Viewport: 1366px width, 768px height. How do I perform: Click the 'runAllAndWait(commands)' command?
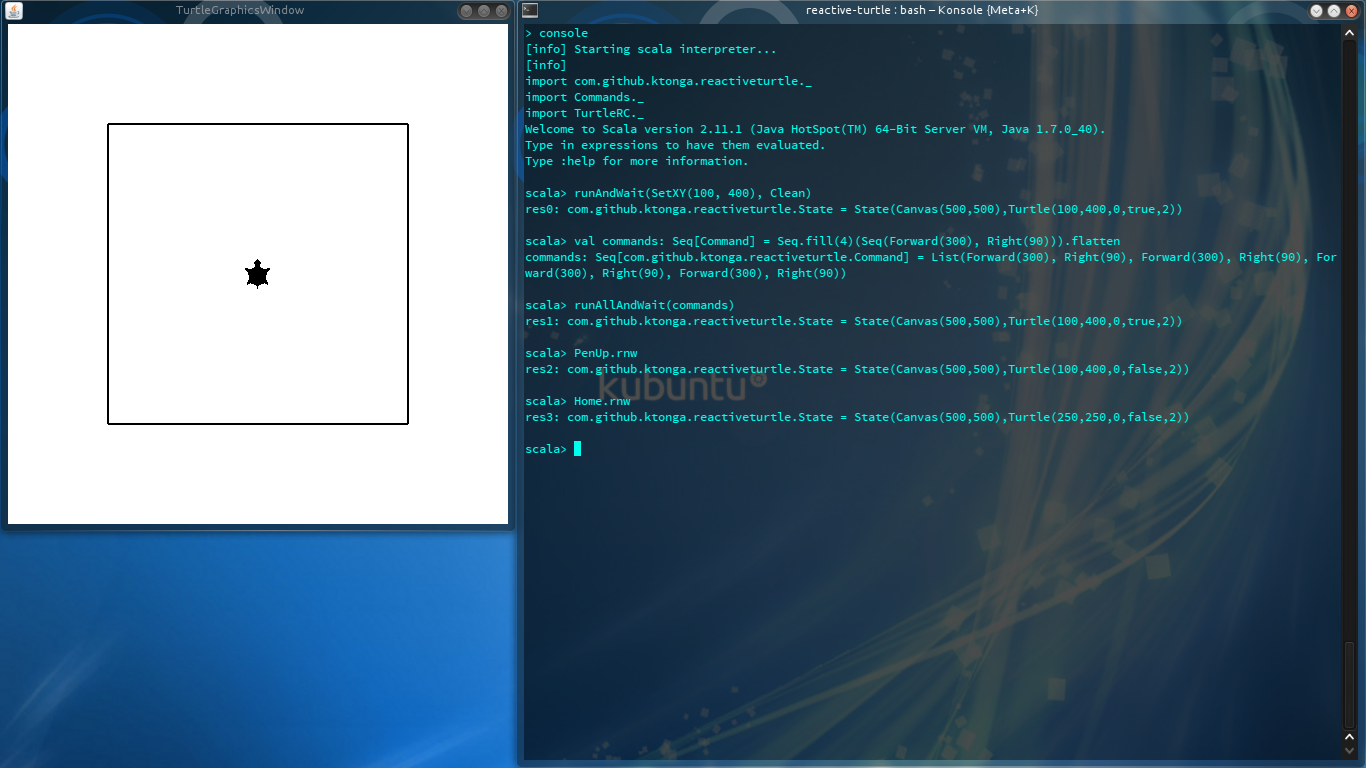pos(654,305)
